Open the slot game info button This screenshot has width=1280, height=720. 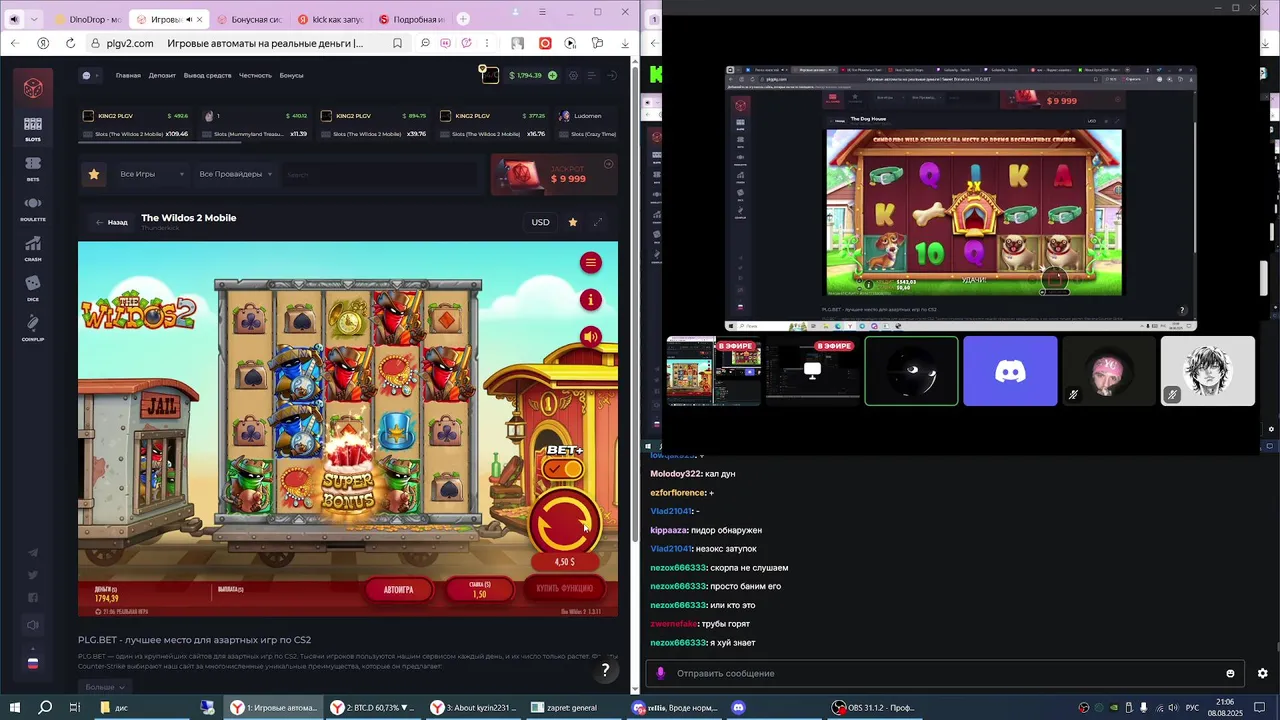click(591, 299)
